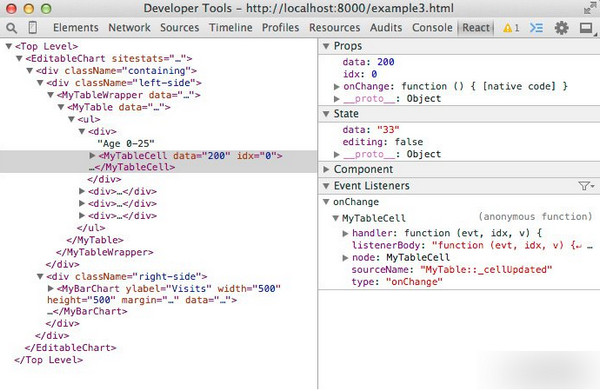600x391 pixels.
Task: Expand the MyTableCell node
Action: 92,156
